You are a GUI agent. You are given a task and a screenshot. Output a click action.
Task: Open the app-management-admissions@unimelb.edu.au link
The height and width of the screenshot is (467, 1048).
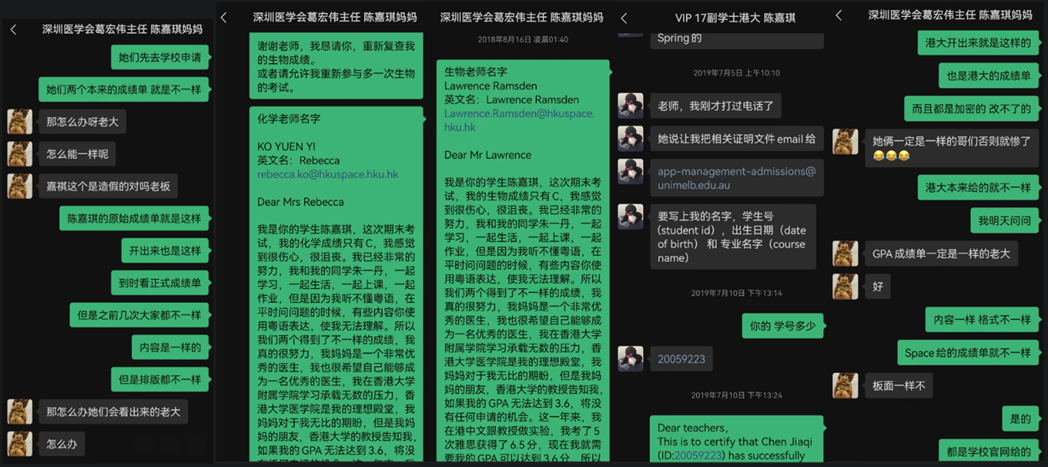point(736,177)
